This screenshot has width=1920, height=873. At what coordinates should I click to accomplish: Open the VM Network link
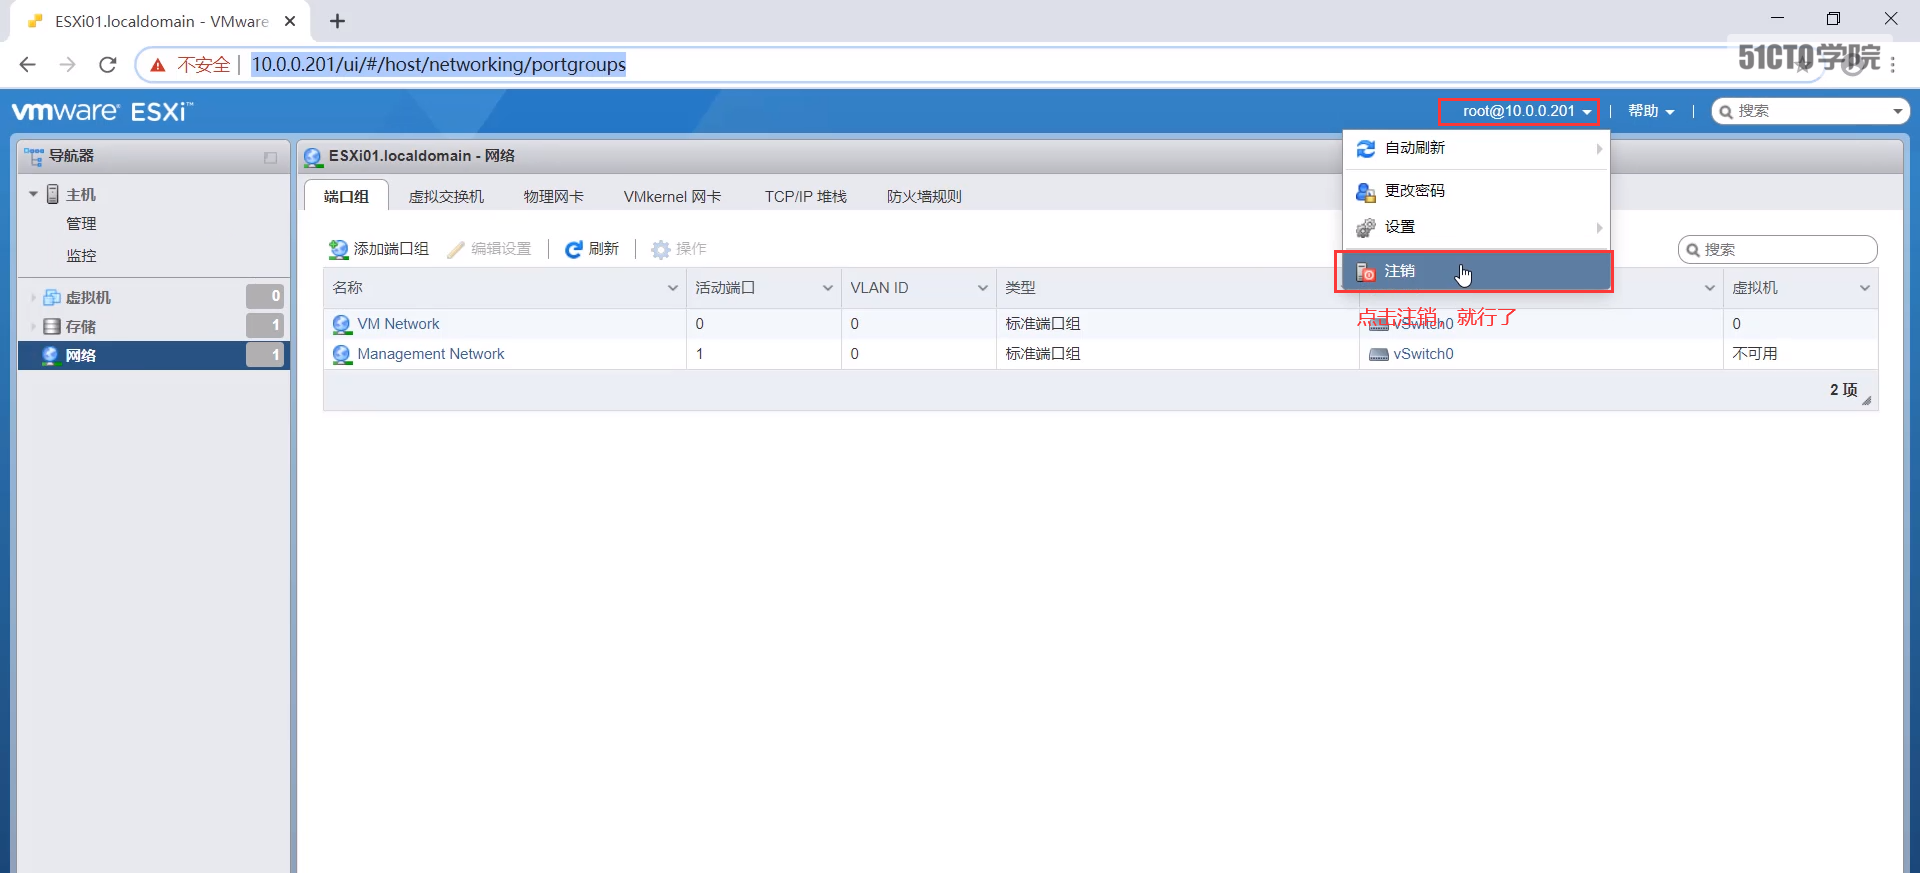(398, 324)
